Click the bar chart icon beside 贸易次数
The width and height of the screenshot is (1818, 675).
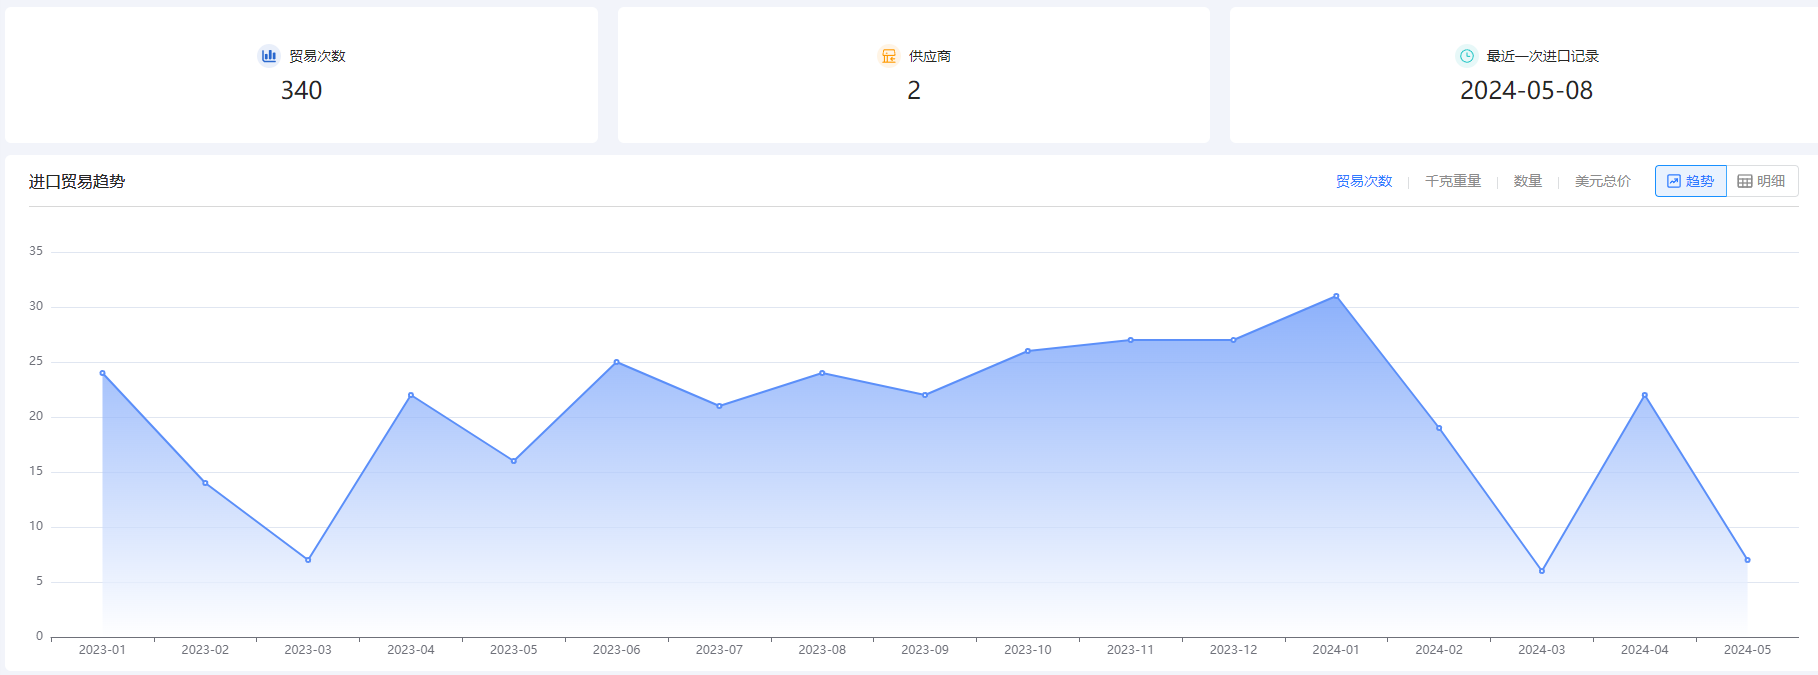click(268, 56)
